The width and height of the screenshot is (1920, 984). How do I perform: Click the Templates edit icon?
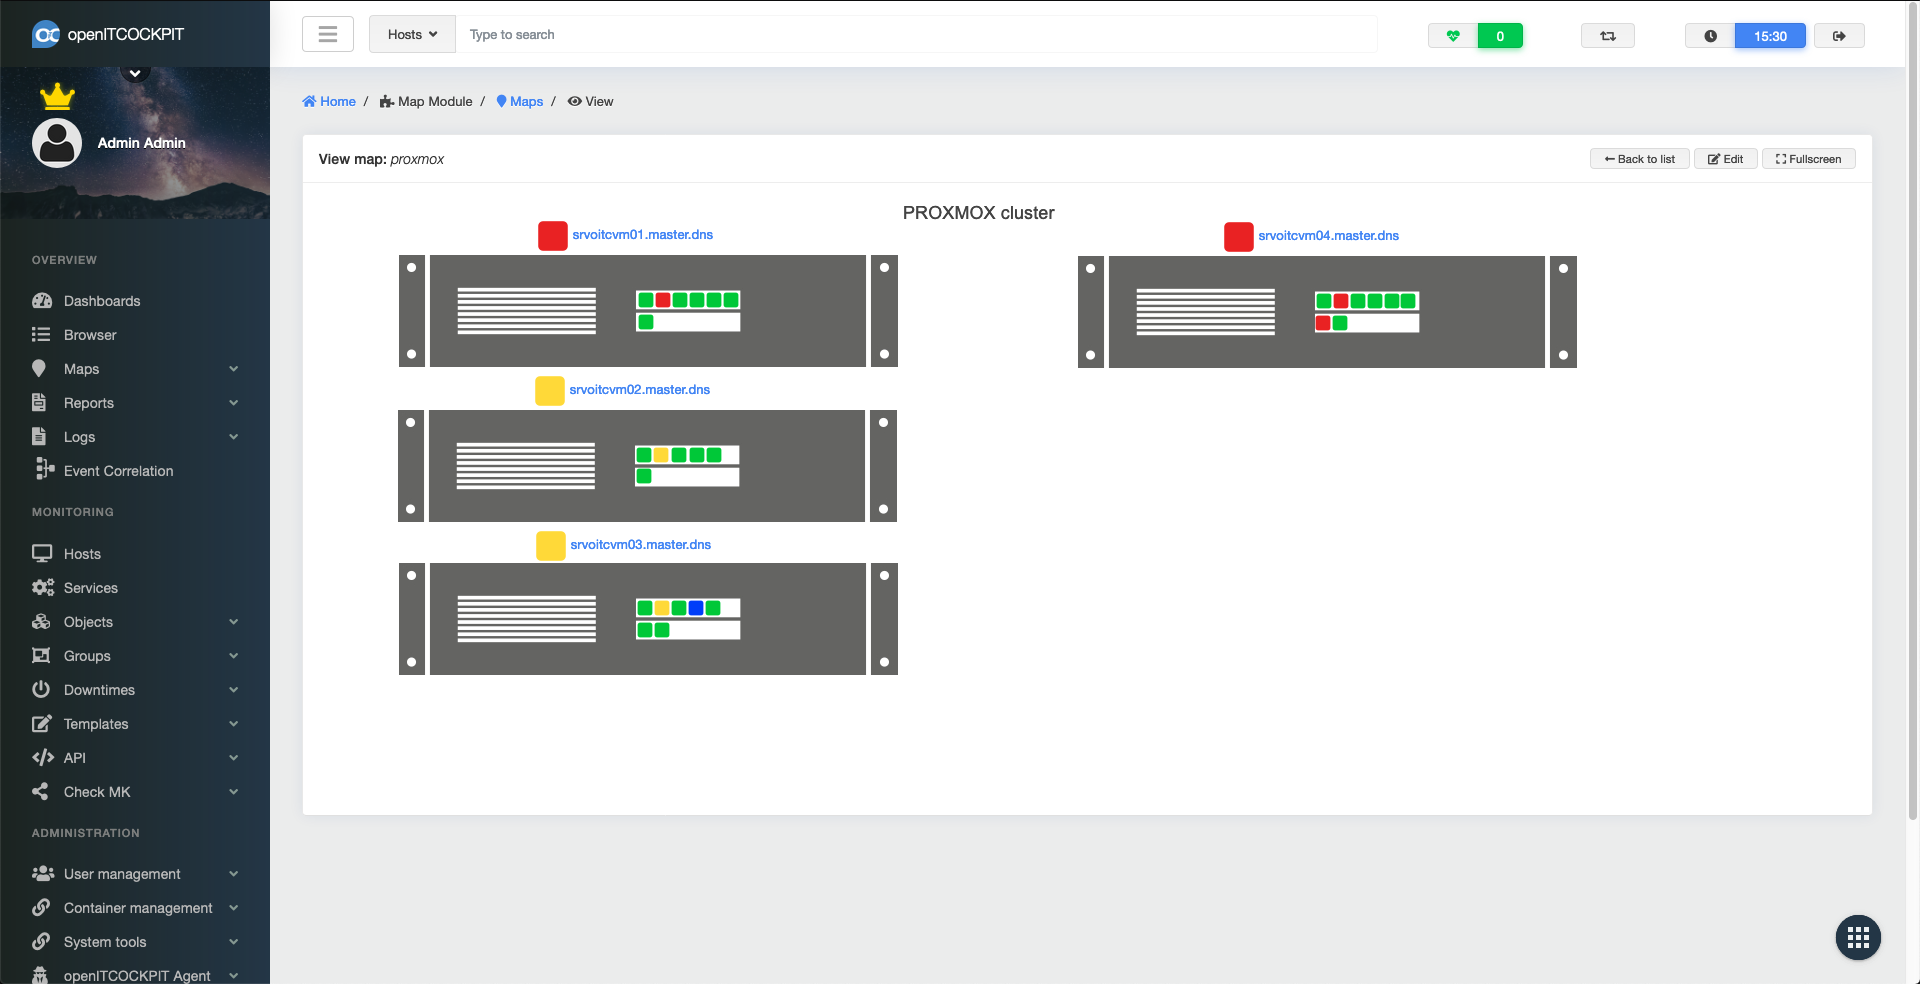41,723
